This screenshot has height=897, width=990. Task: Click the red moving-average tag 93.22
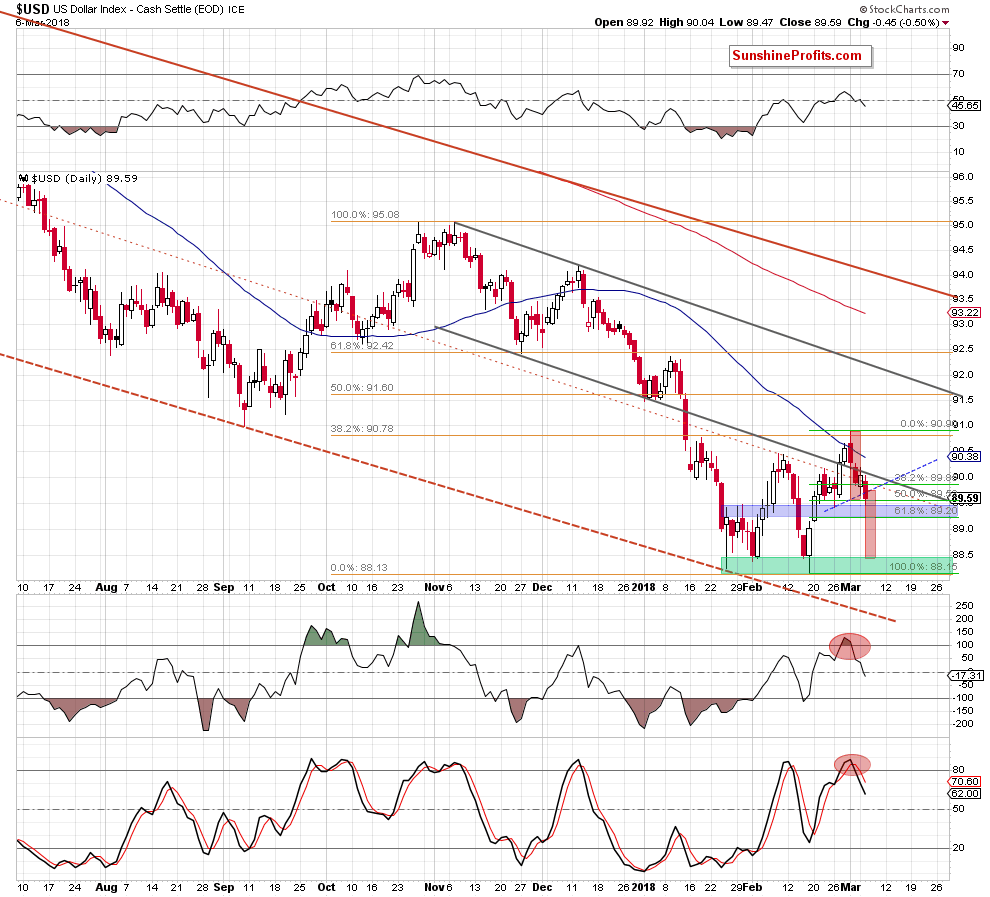[x=965, y=312]
